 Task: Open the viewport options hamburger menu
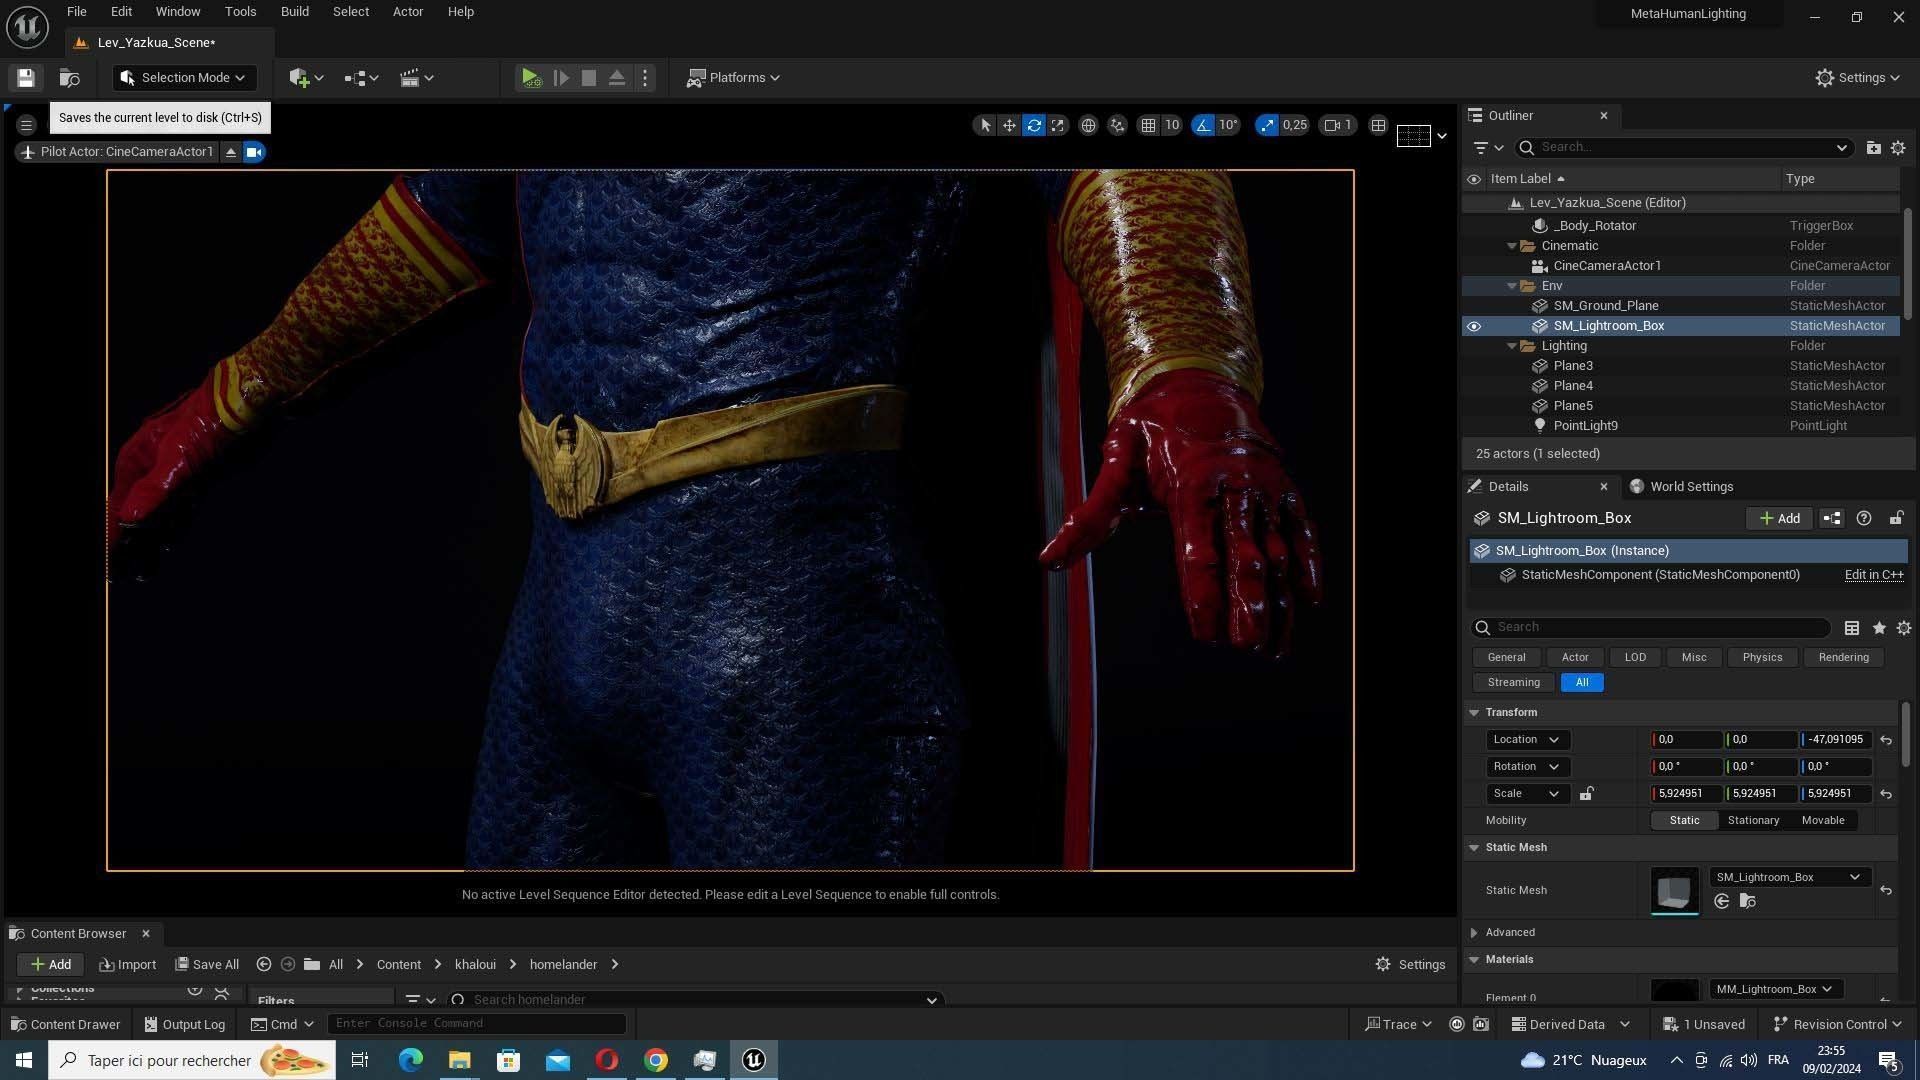[27, 125]
